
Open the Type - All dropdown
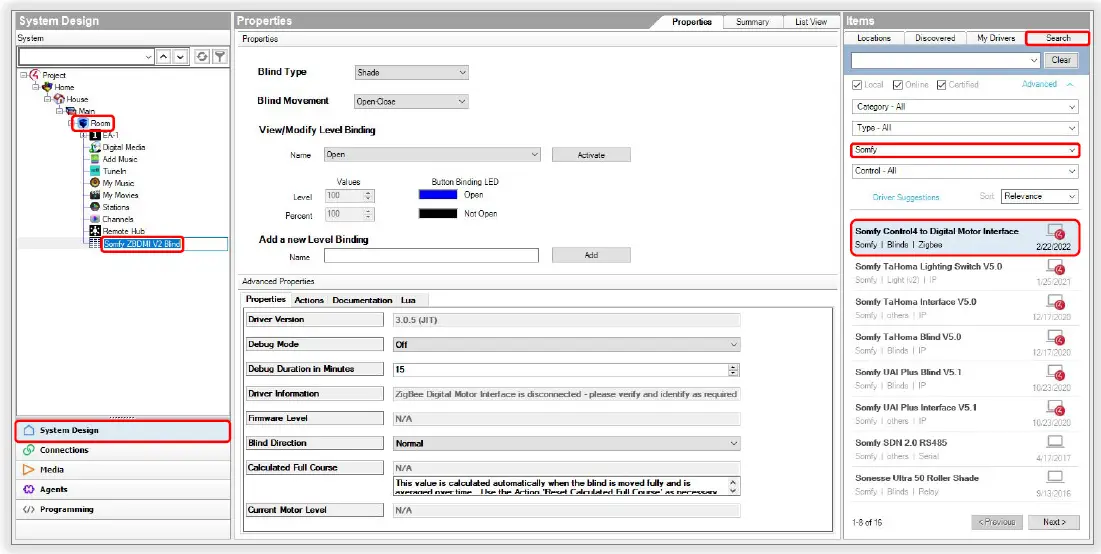tap(965, 128)
